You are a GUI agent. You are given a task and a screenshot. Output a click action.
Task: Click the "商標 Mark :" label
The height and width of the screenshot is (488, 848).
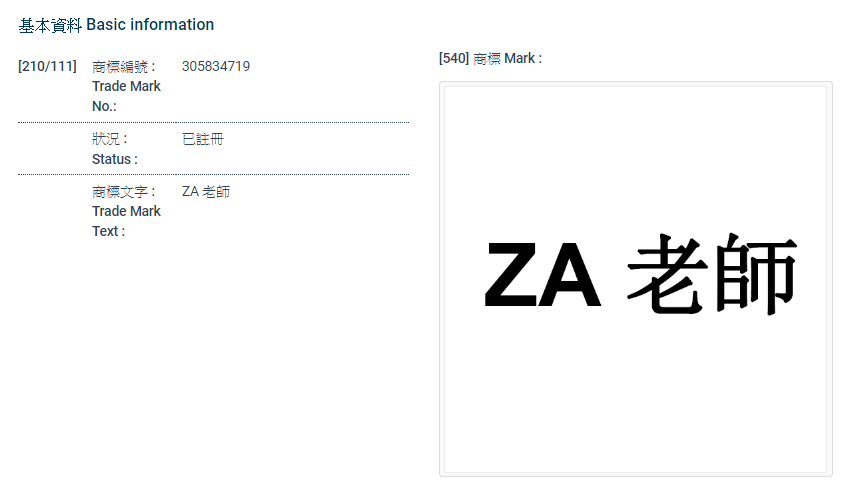[x=508, y=59]
